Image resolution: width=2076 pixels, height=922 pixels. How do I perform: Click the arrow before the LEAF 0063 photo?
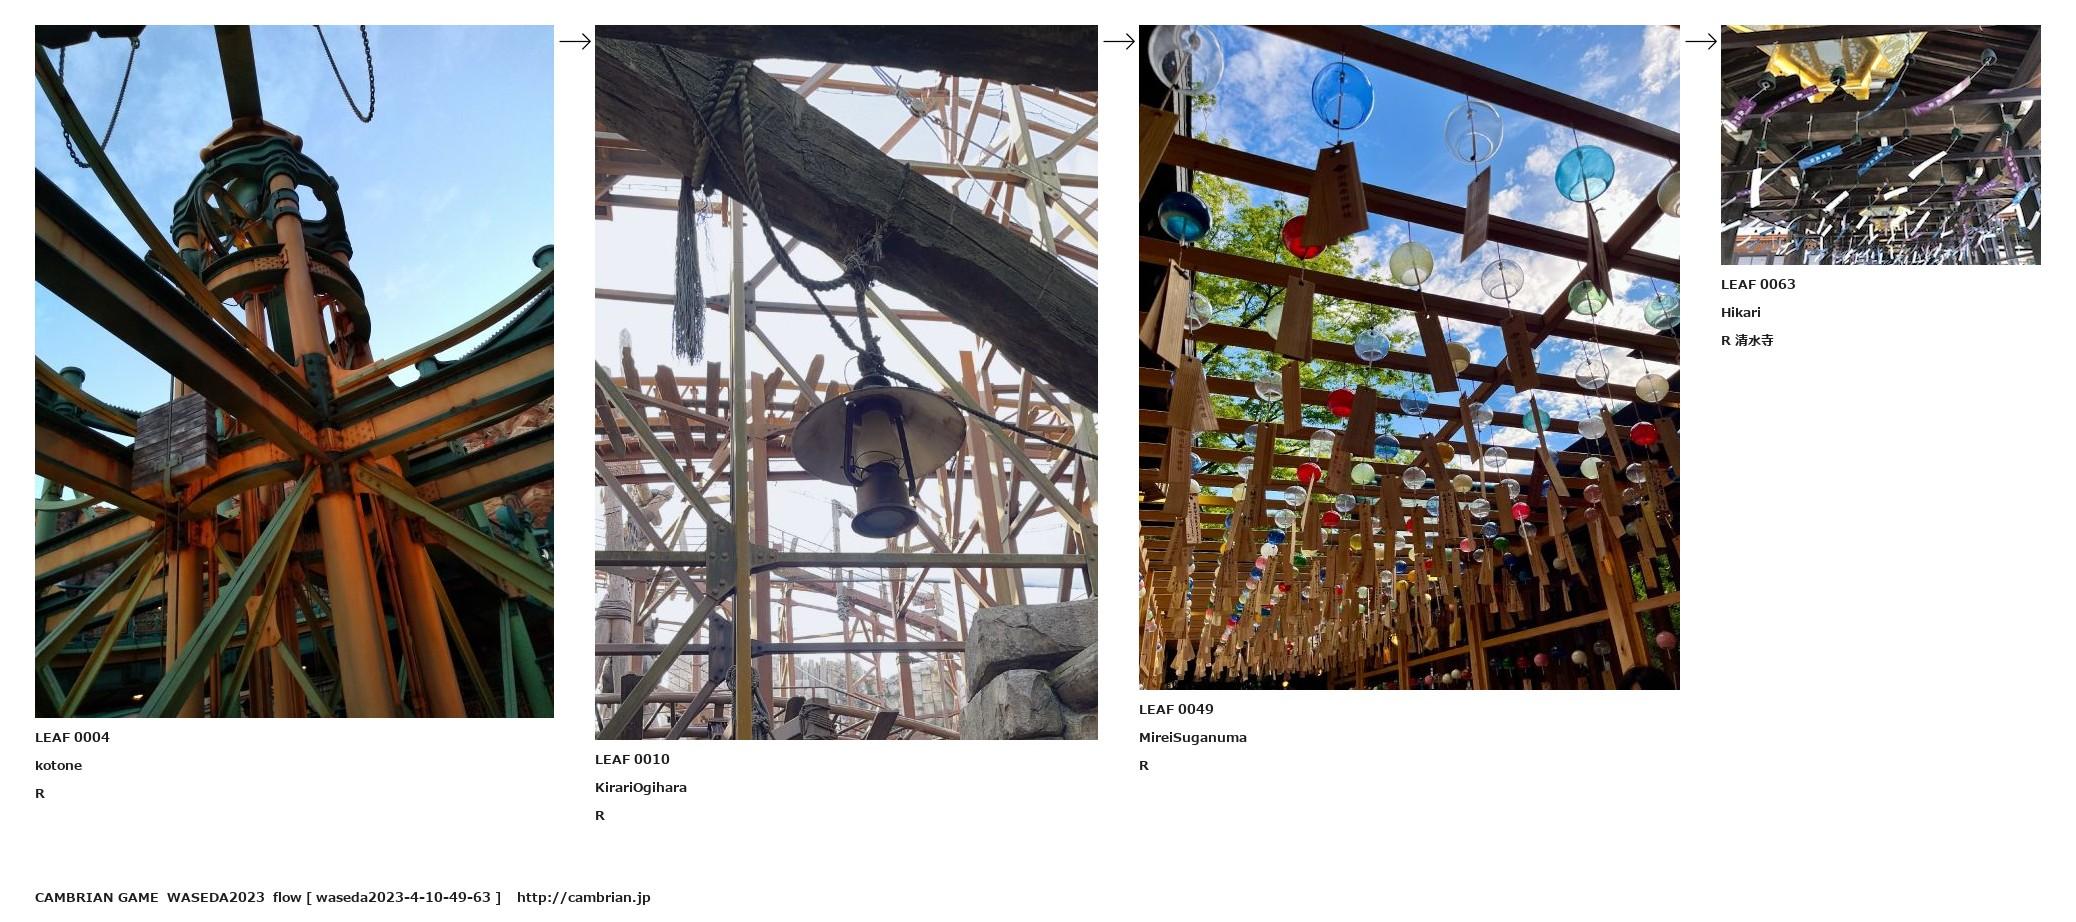(x=1701, y=41)
